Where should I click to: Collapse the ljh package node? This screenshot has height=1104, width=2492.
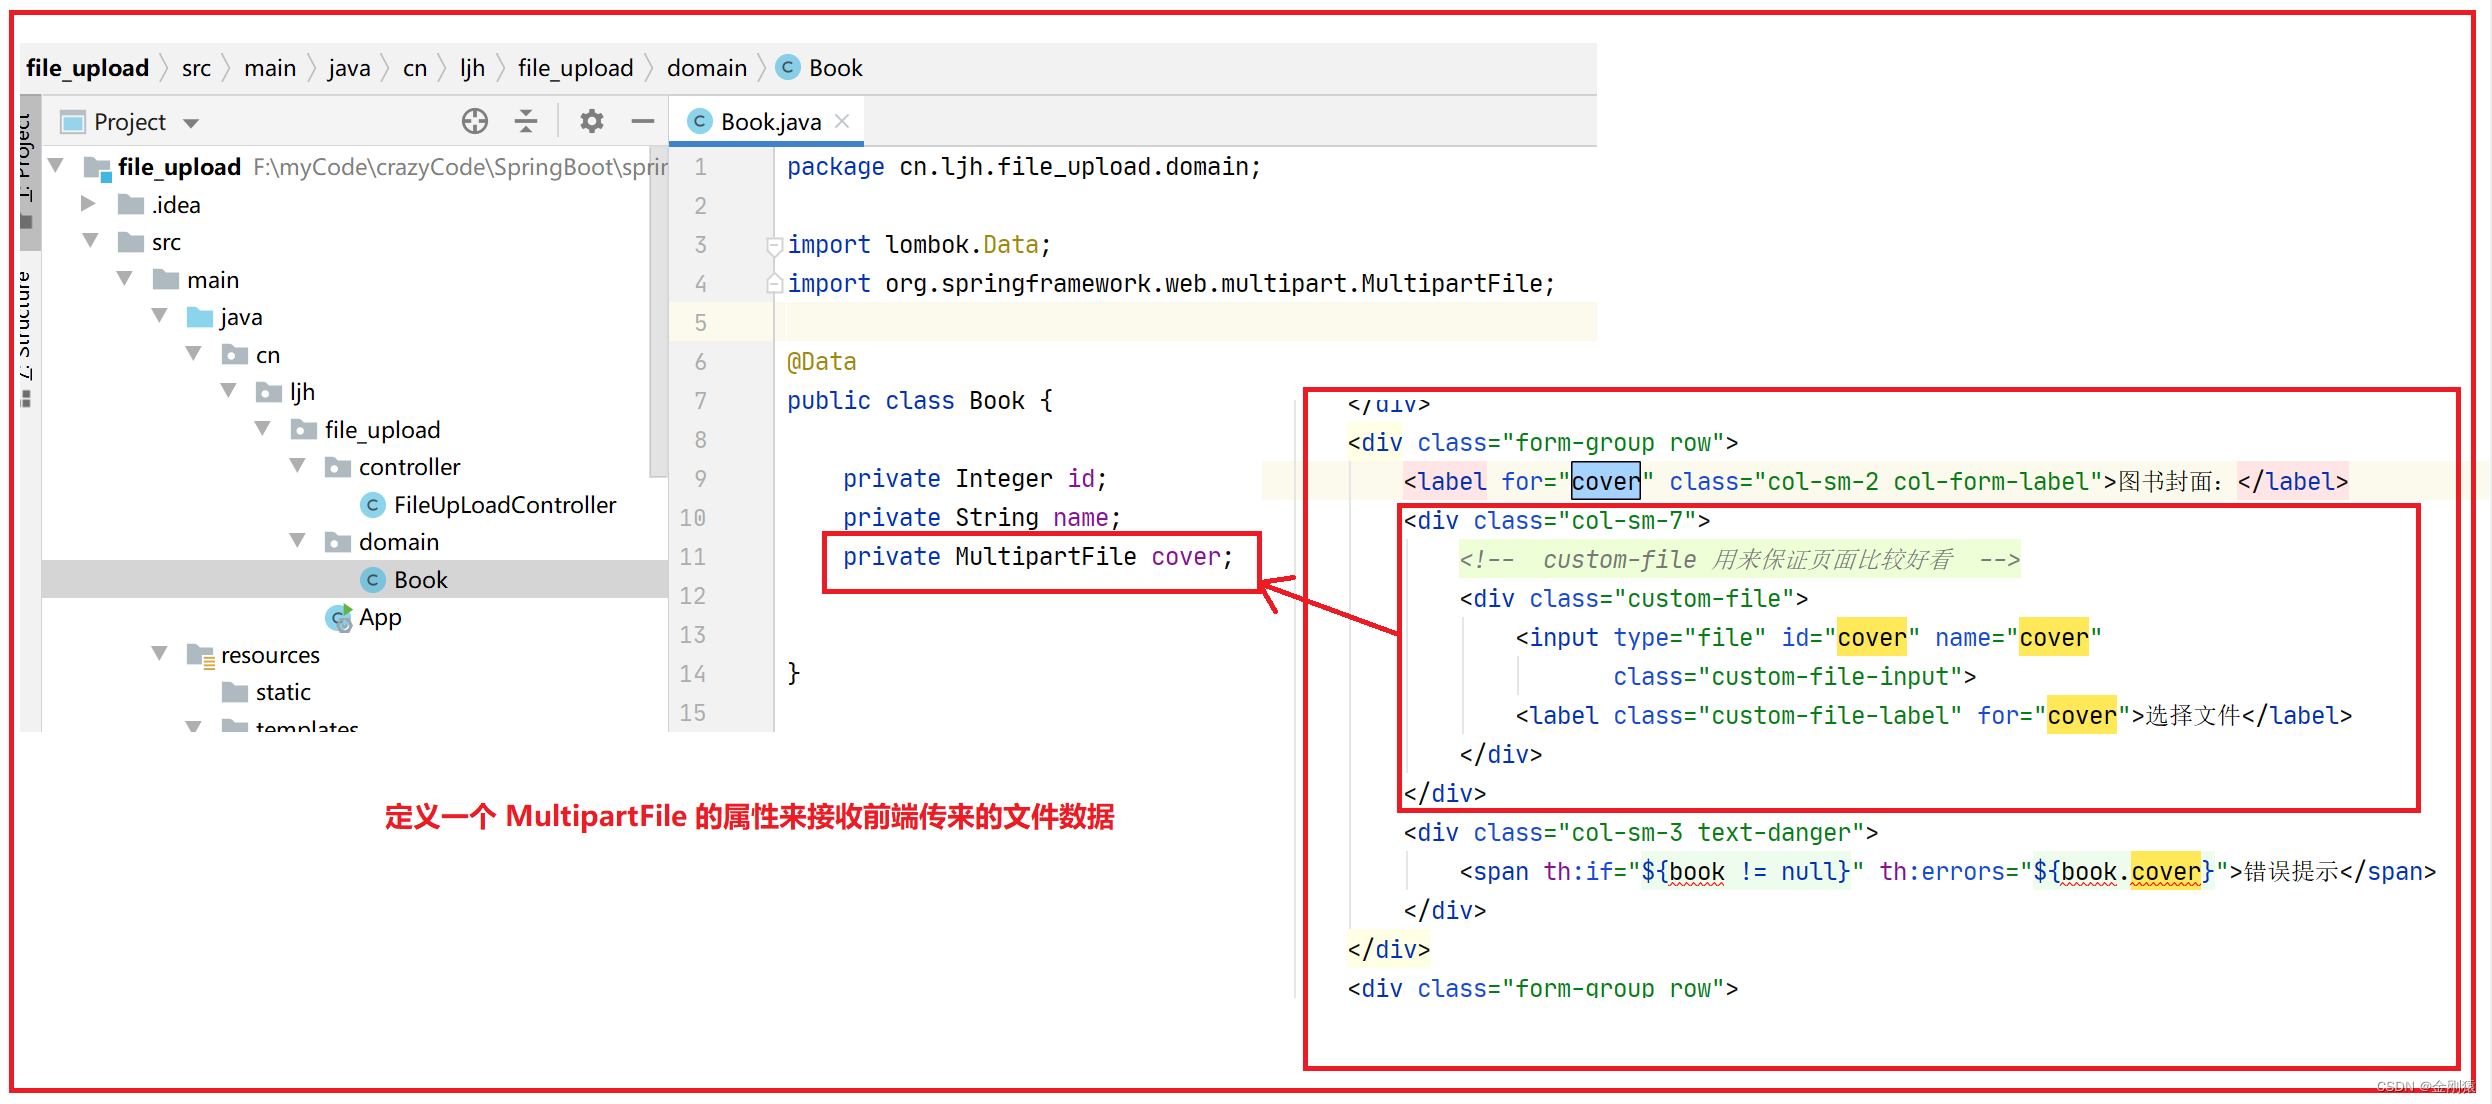[229, 390]
